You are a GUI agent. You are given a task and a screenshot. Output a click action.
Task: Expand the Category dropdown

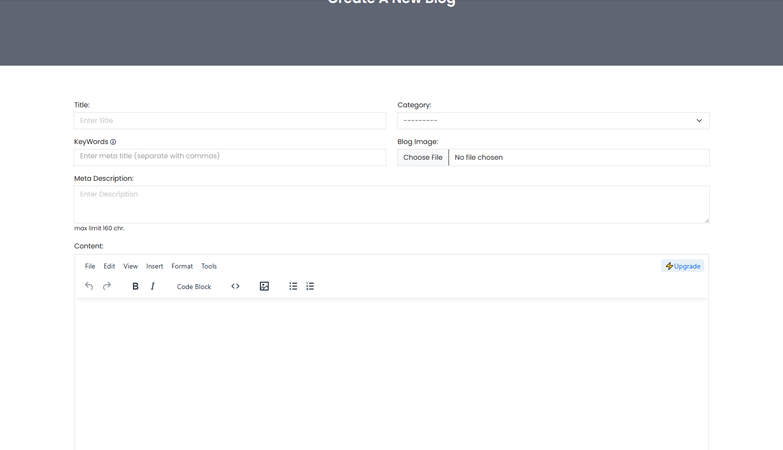click(553, 121)
